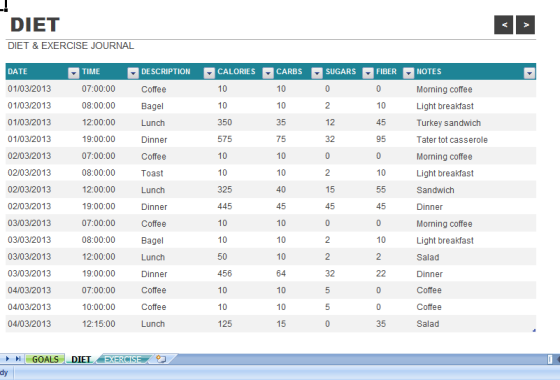The image size is (560, 380).
Task: Open the FIBER column filter dropdown
Action: click(408, 73)
